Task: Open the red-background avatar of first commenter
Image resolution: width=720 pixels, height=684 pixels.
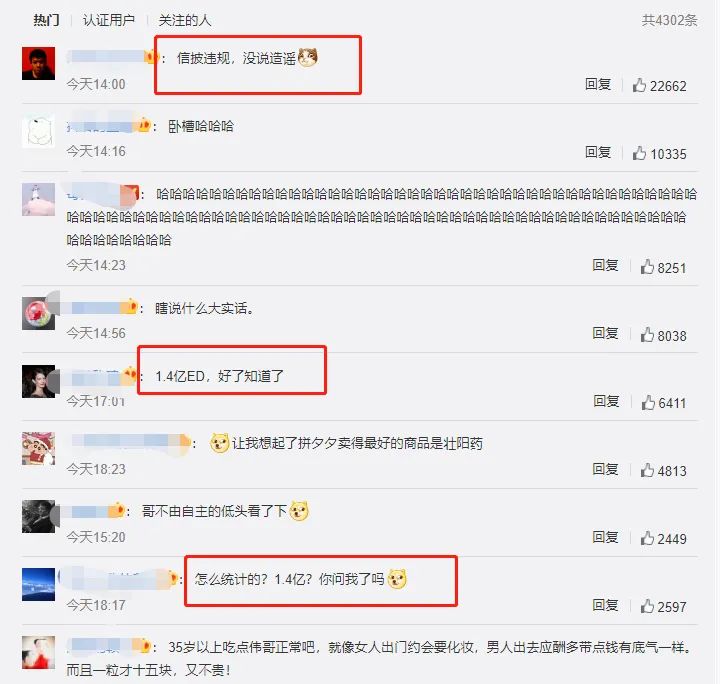Action: click(x=39, y=63)
